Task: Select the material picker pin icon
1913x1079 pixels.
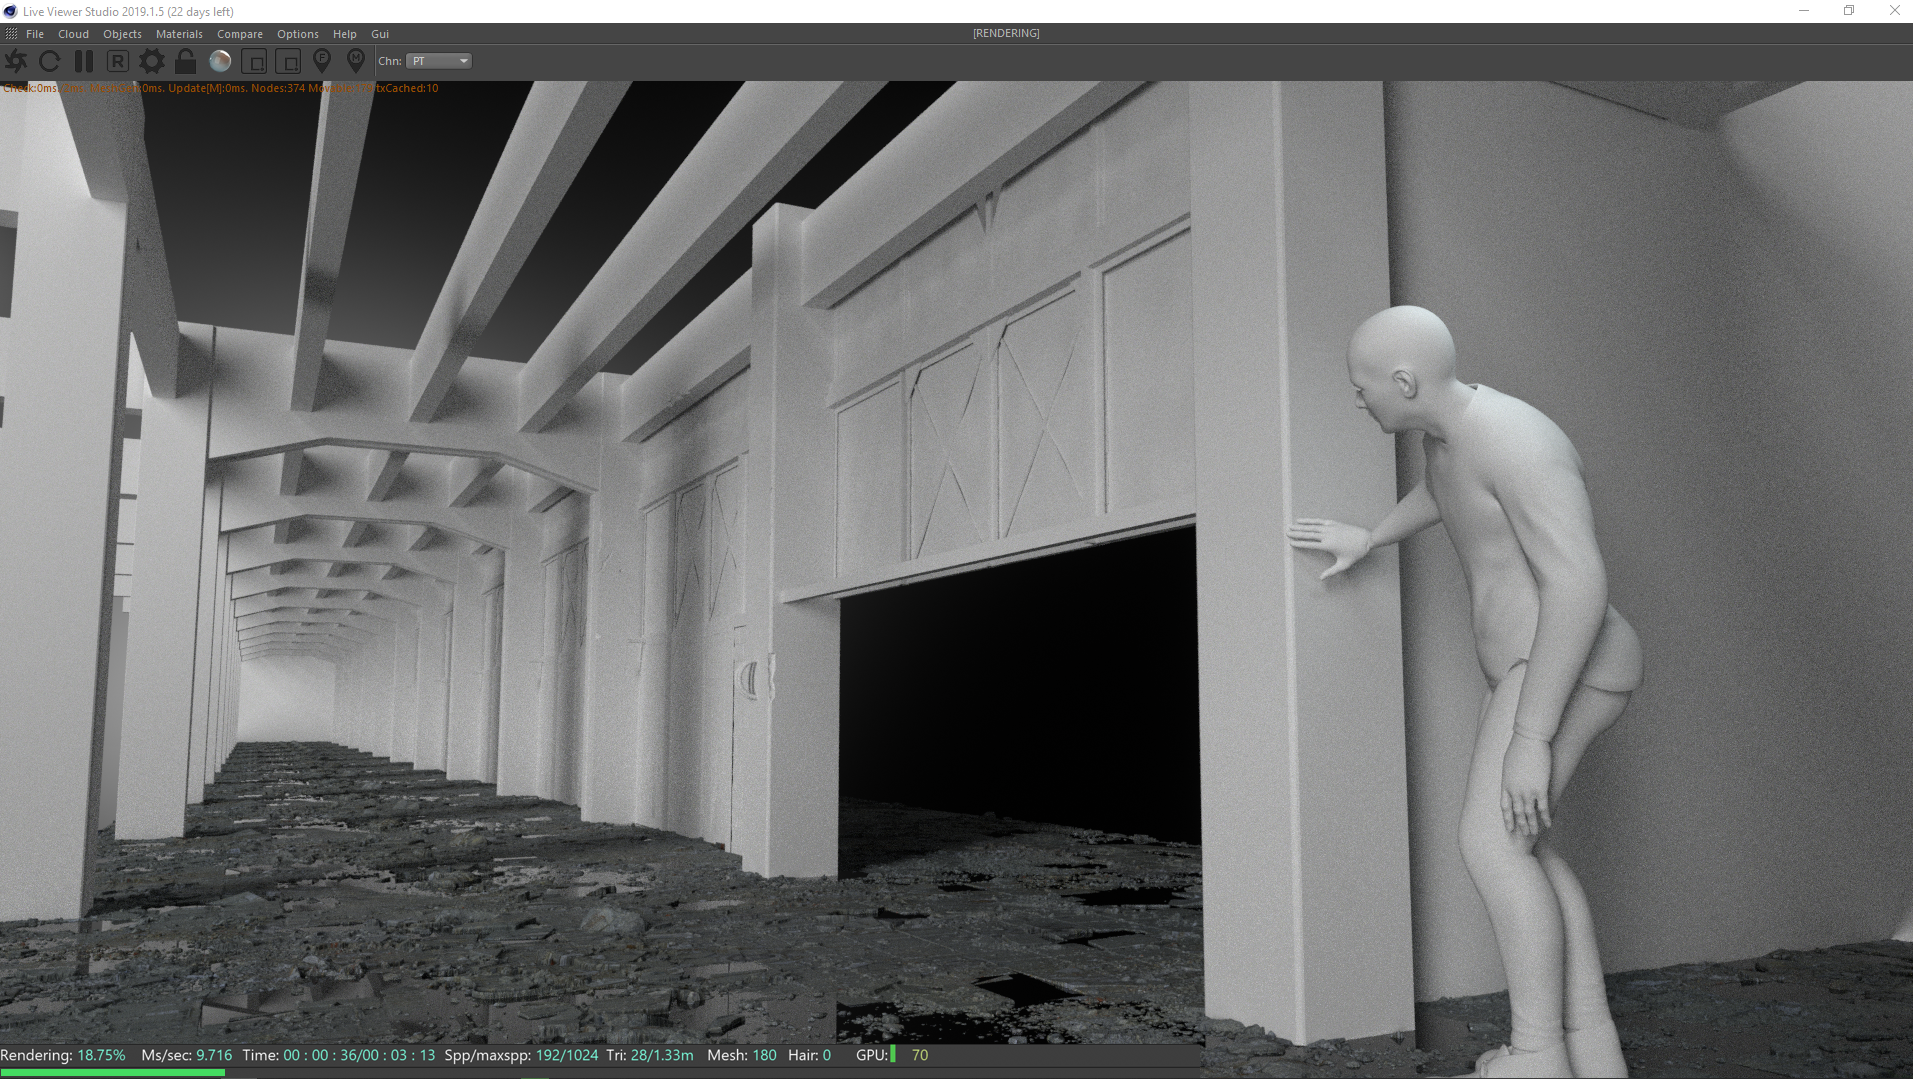Action: (x=356, y=62)
